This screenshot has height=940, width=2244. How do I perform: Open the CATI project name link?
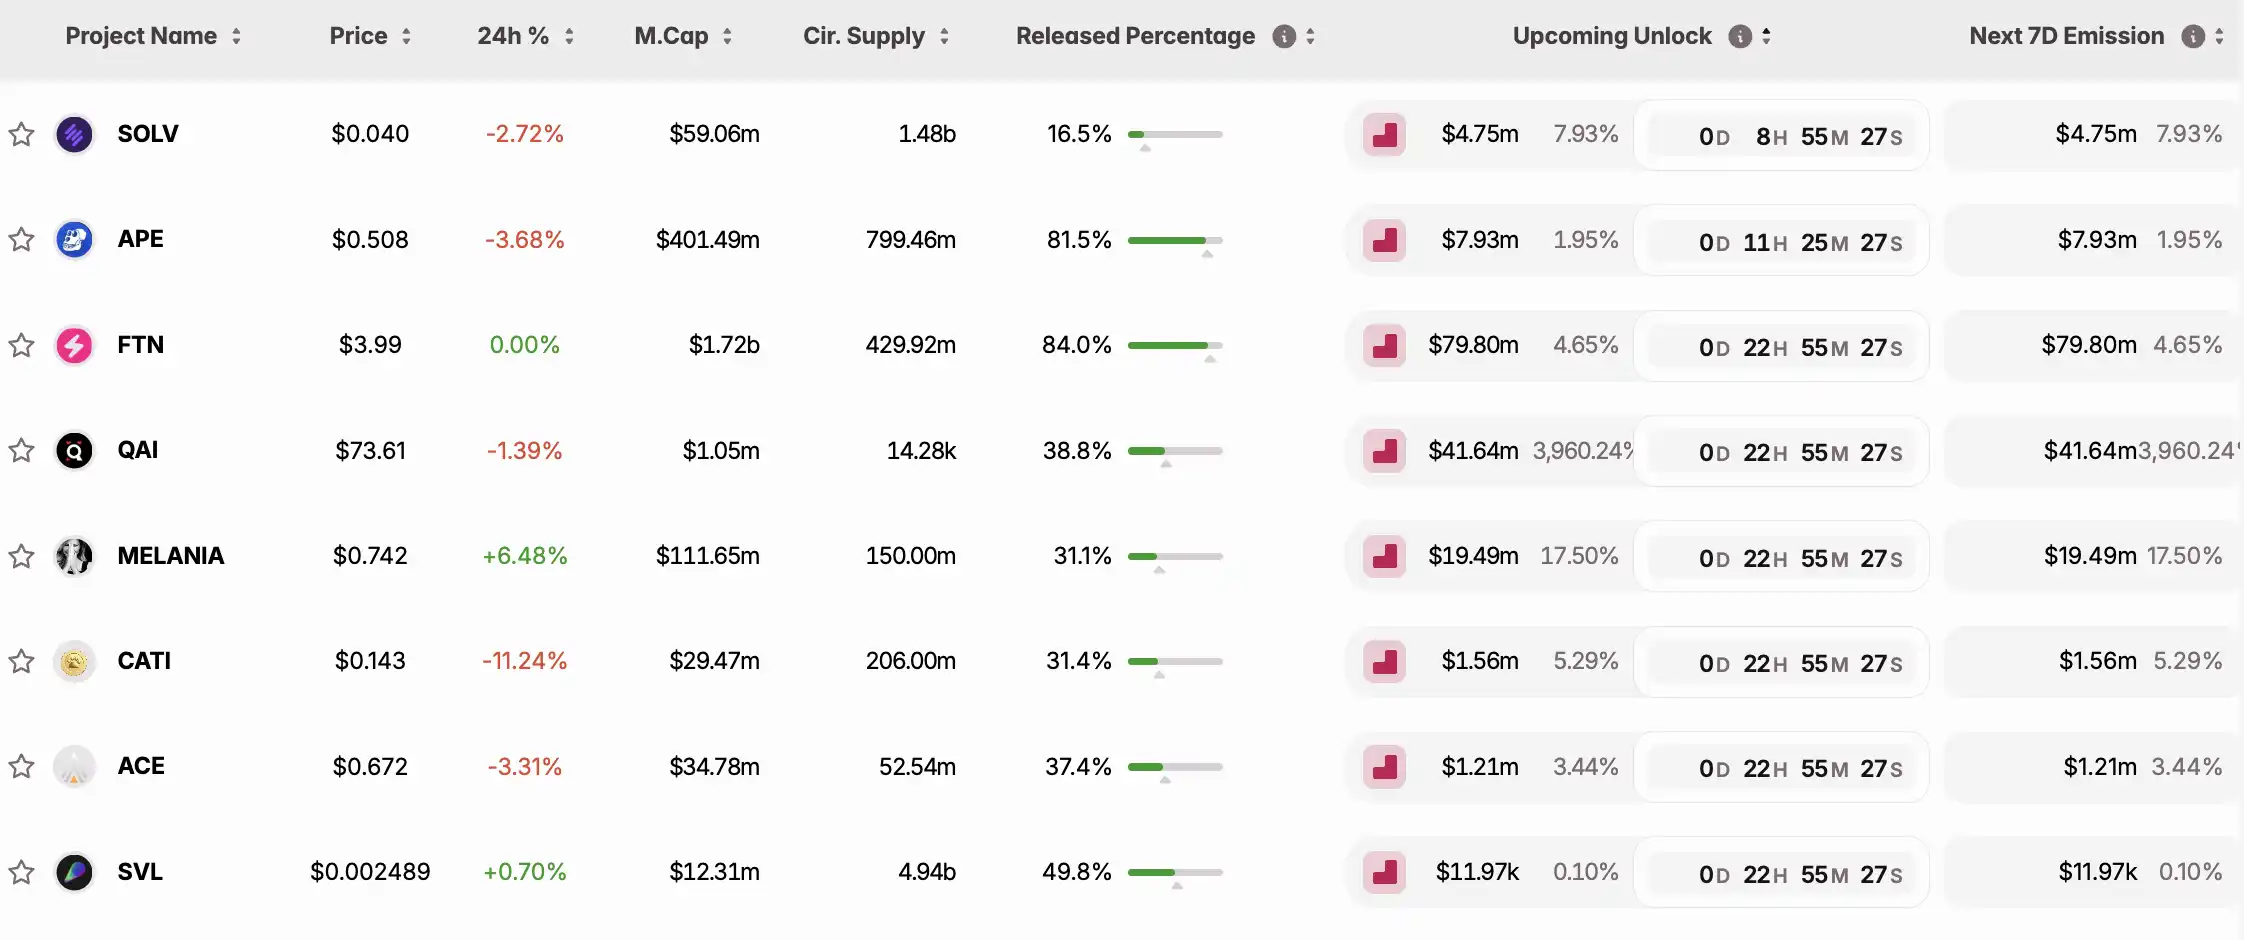tap(144, 661)
